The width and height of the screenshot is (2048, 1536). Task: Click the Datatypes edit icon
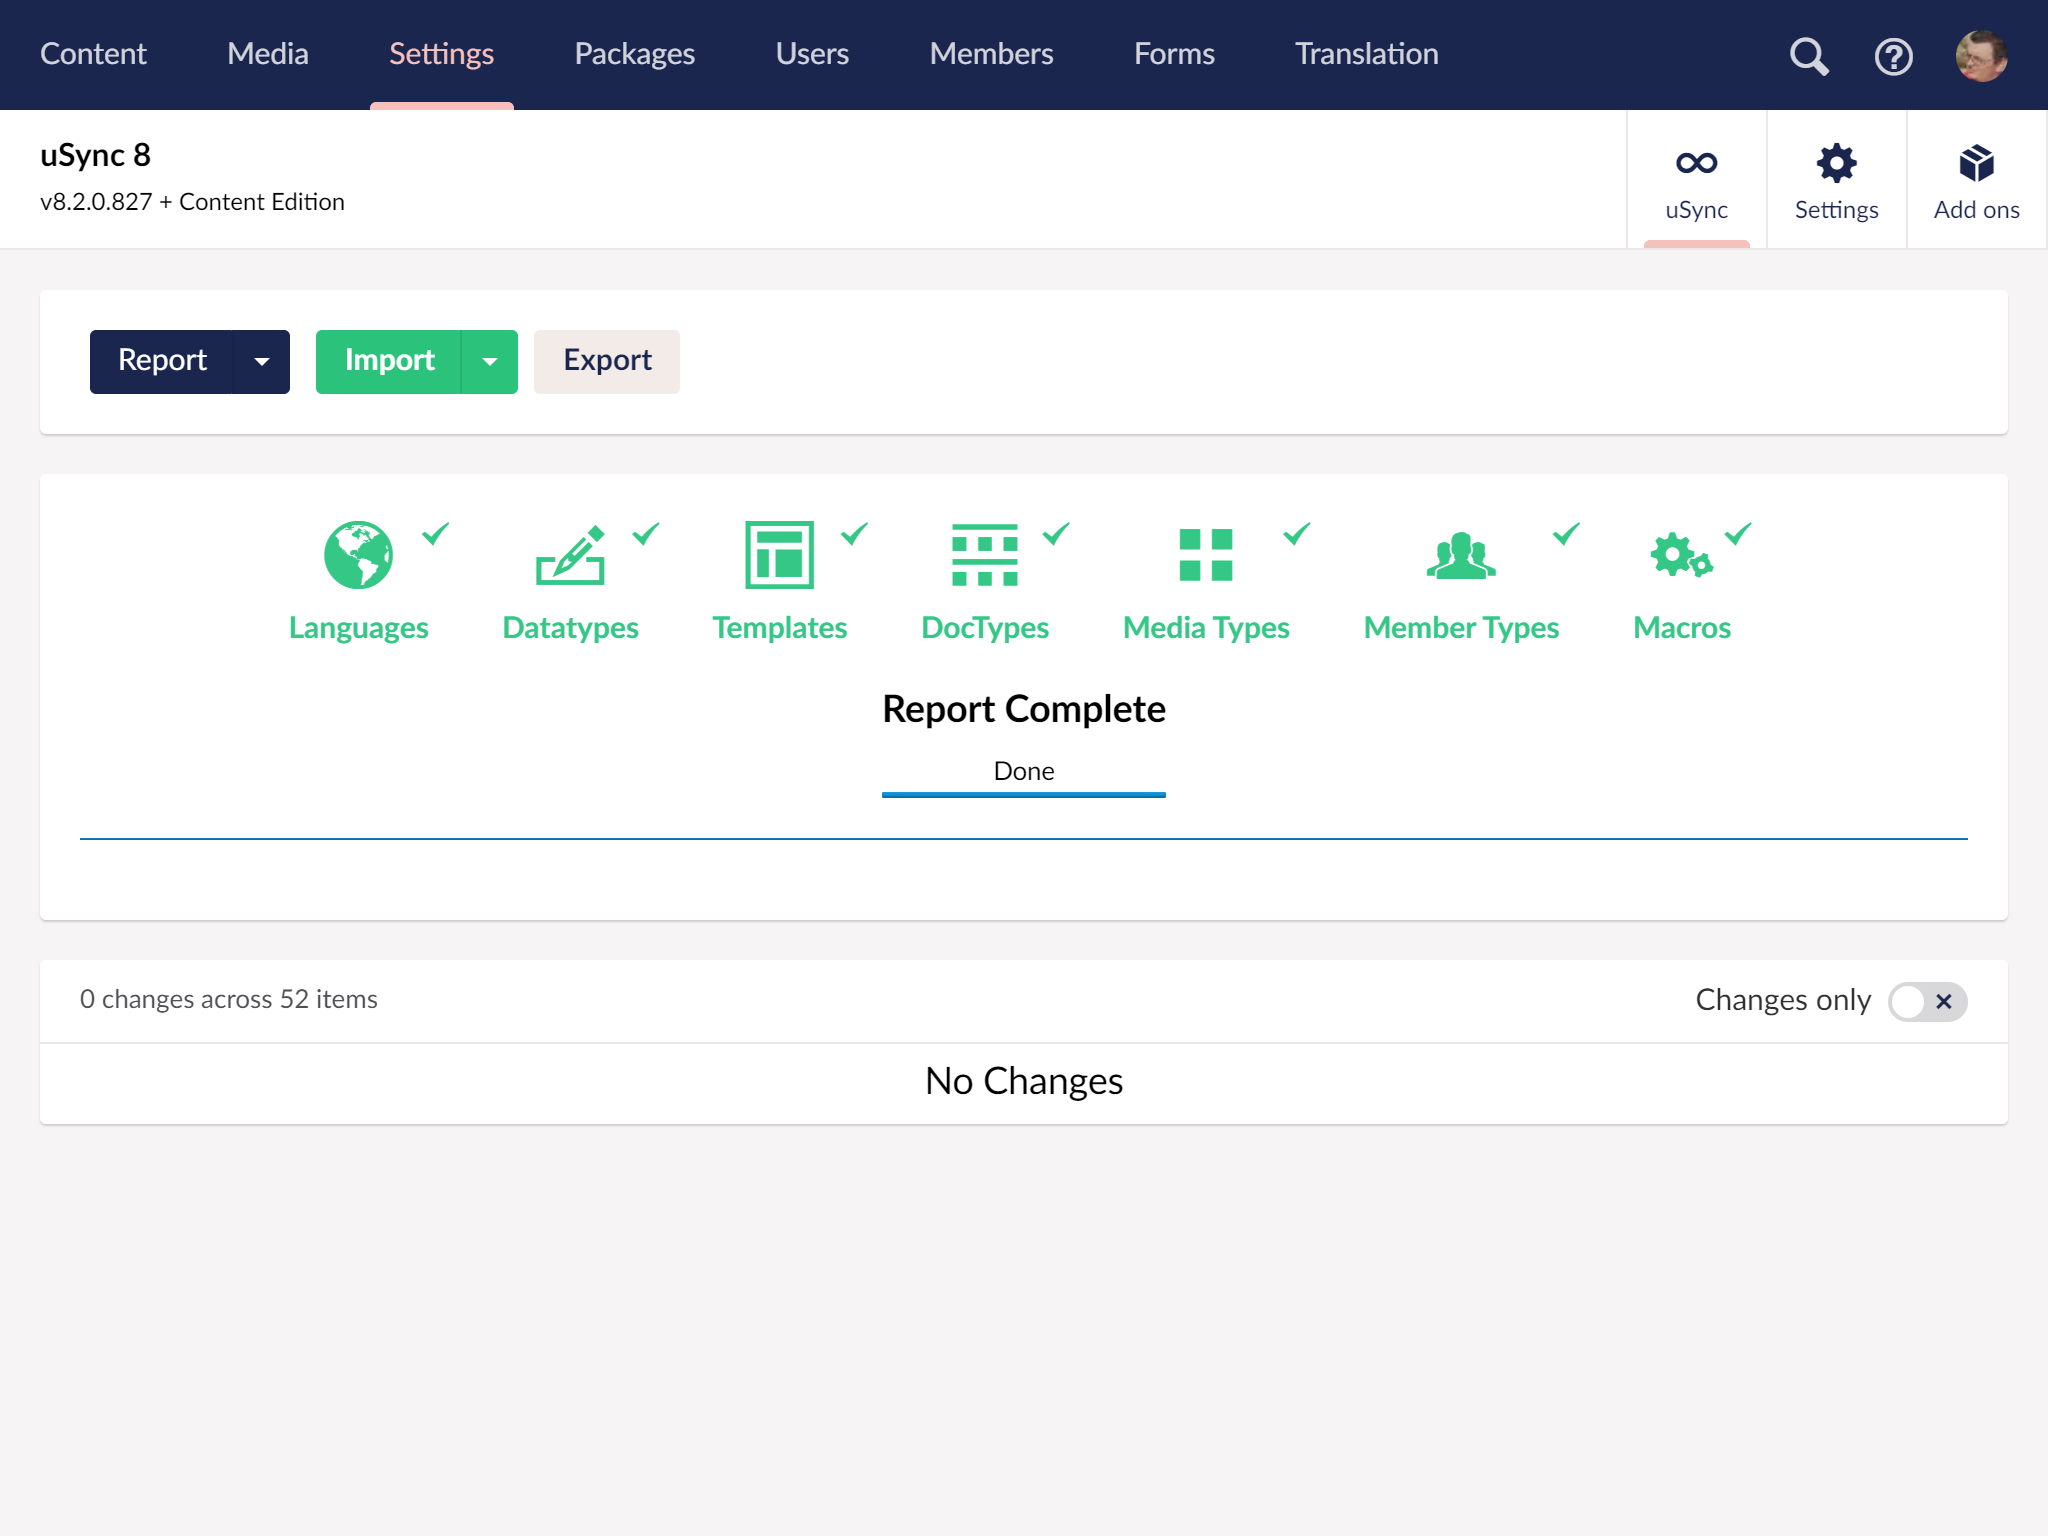(x=570, y=555)
